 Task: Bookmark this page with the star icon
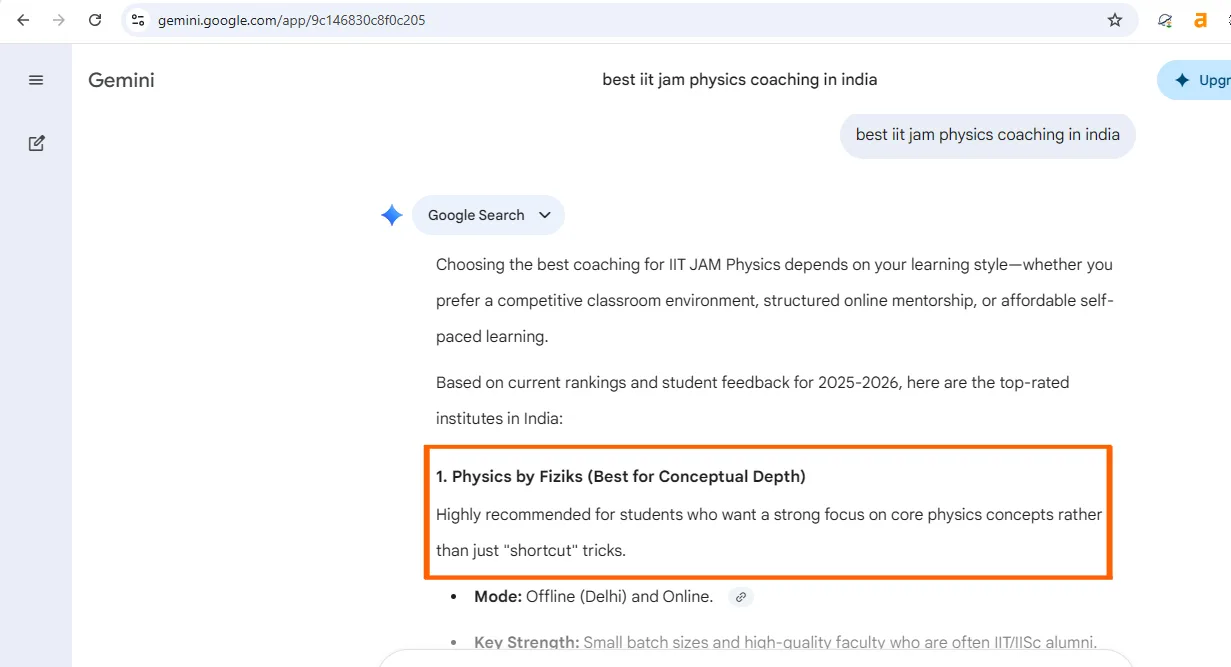pos(1115,20)
